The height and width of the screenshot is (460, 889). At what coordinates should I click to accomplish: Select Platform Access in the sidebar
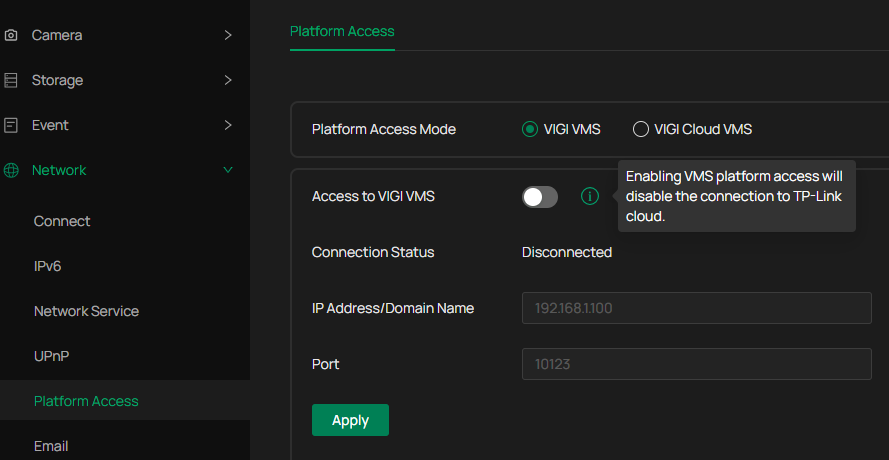pyautogui.click(x=125, y=400)
